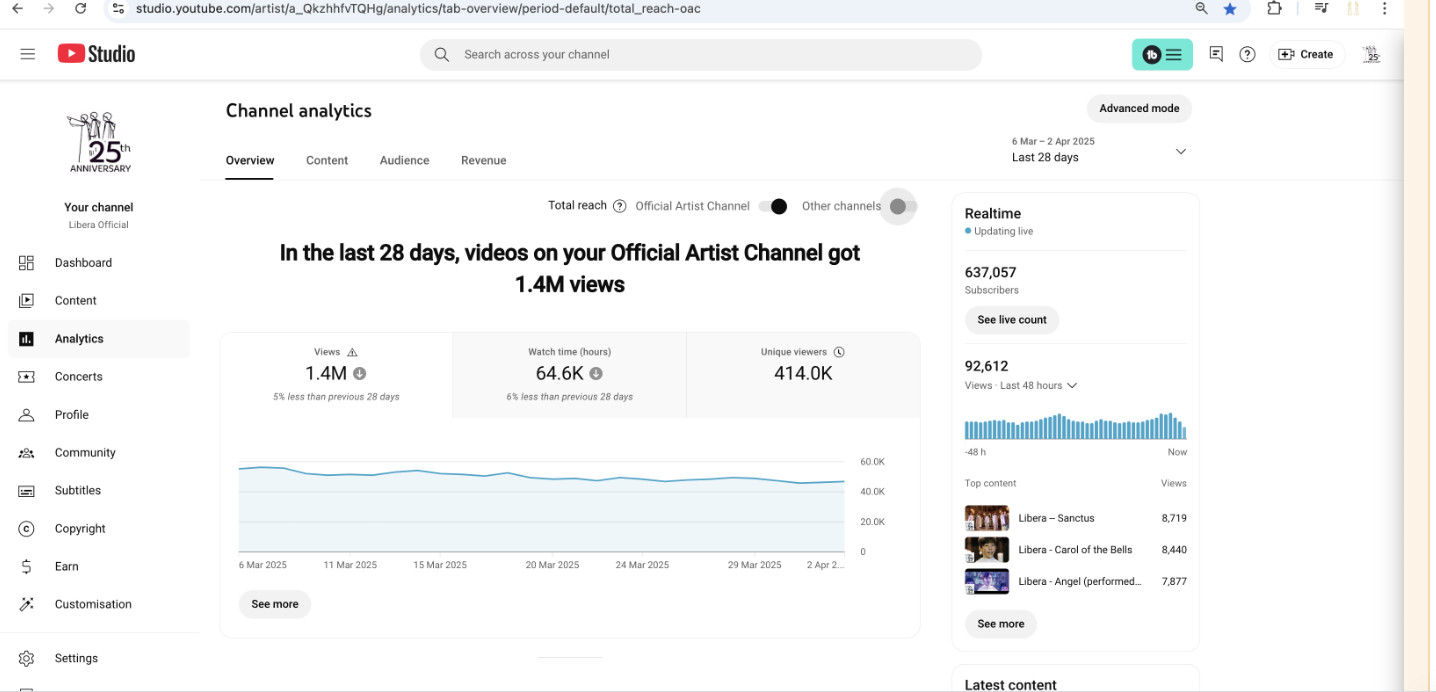Screen dimensions: 1436x692
Task: Click the See live count button
Action: coord(1011,320)
